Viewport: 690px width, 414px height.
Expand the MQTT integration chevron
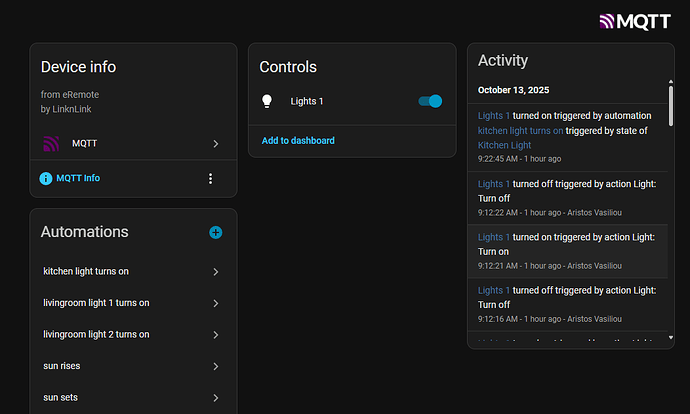[215, 144]
